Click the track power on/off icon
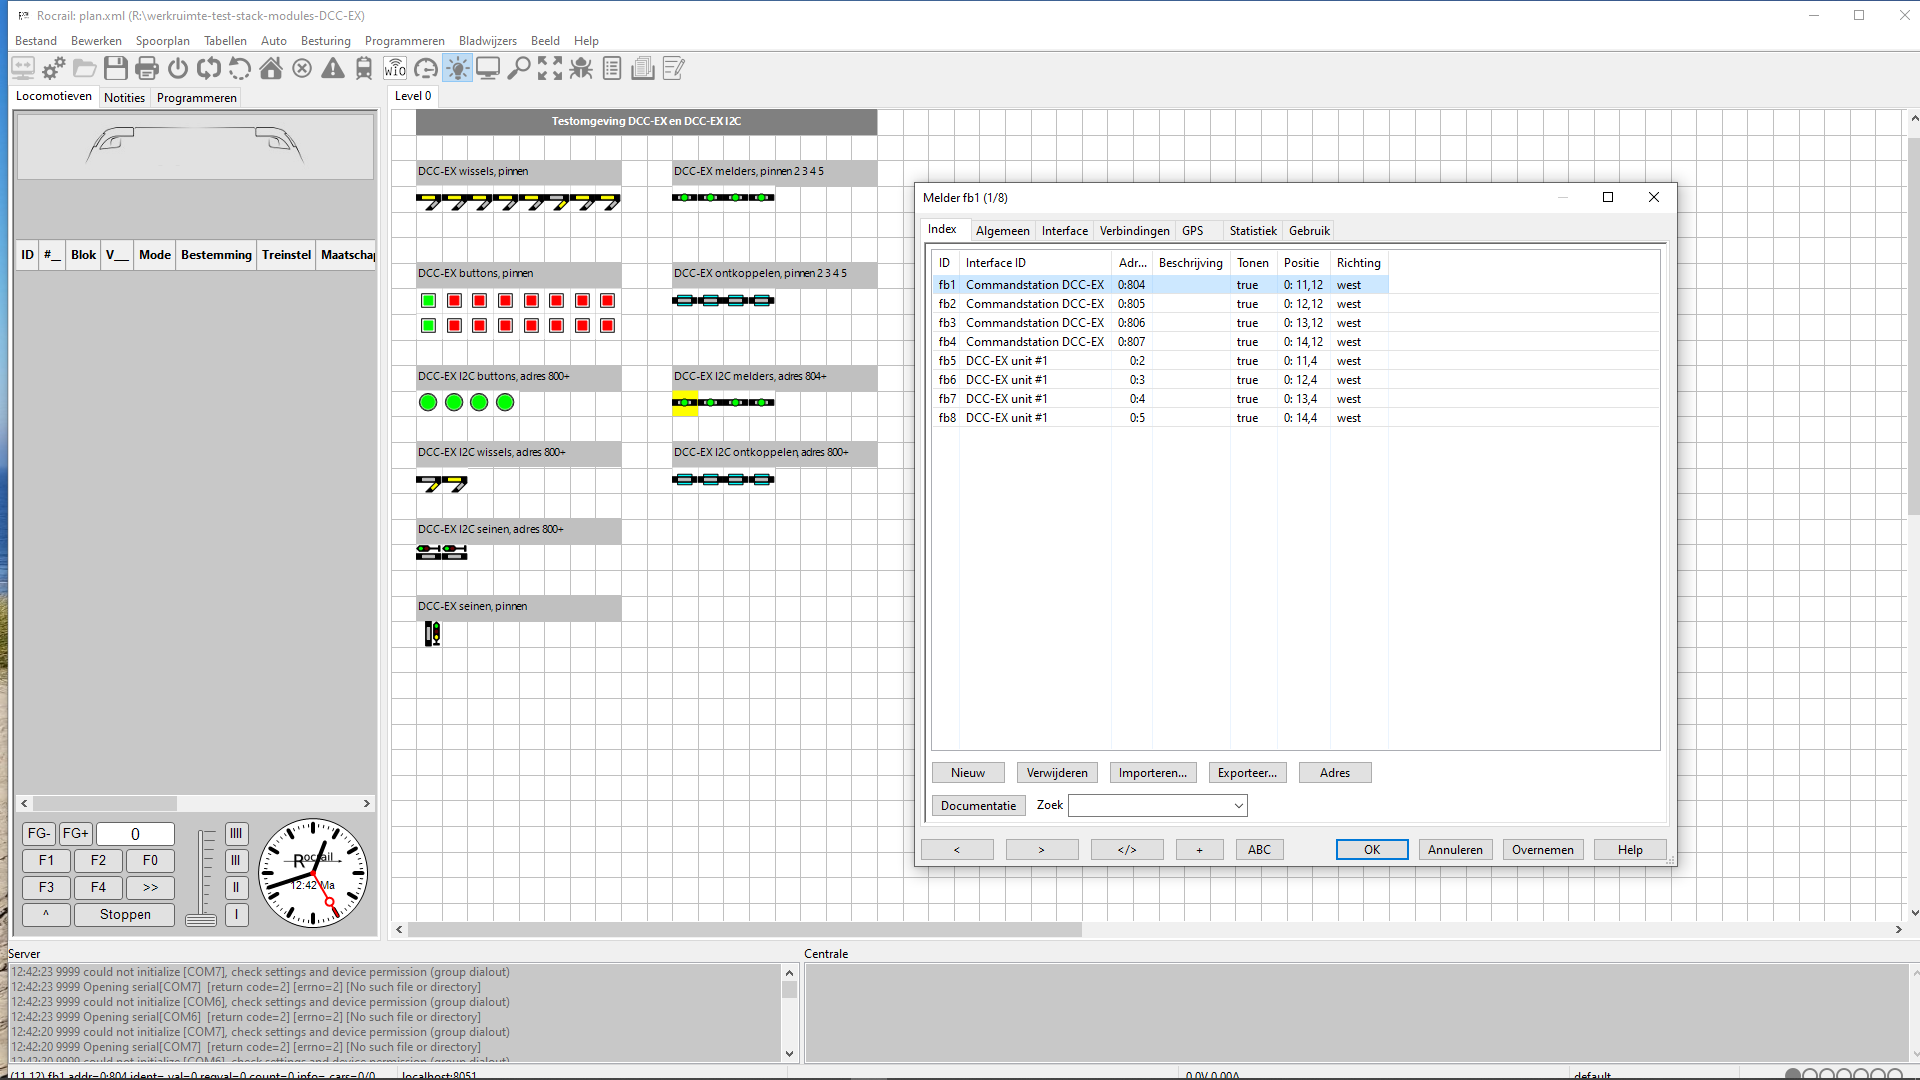This screenshot has width=1920, height=1080. click(x=178, y=68)
